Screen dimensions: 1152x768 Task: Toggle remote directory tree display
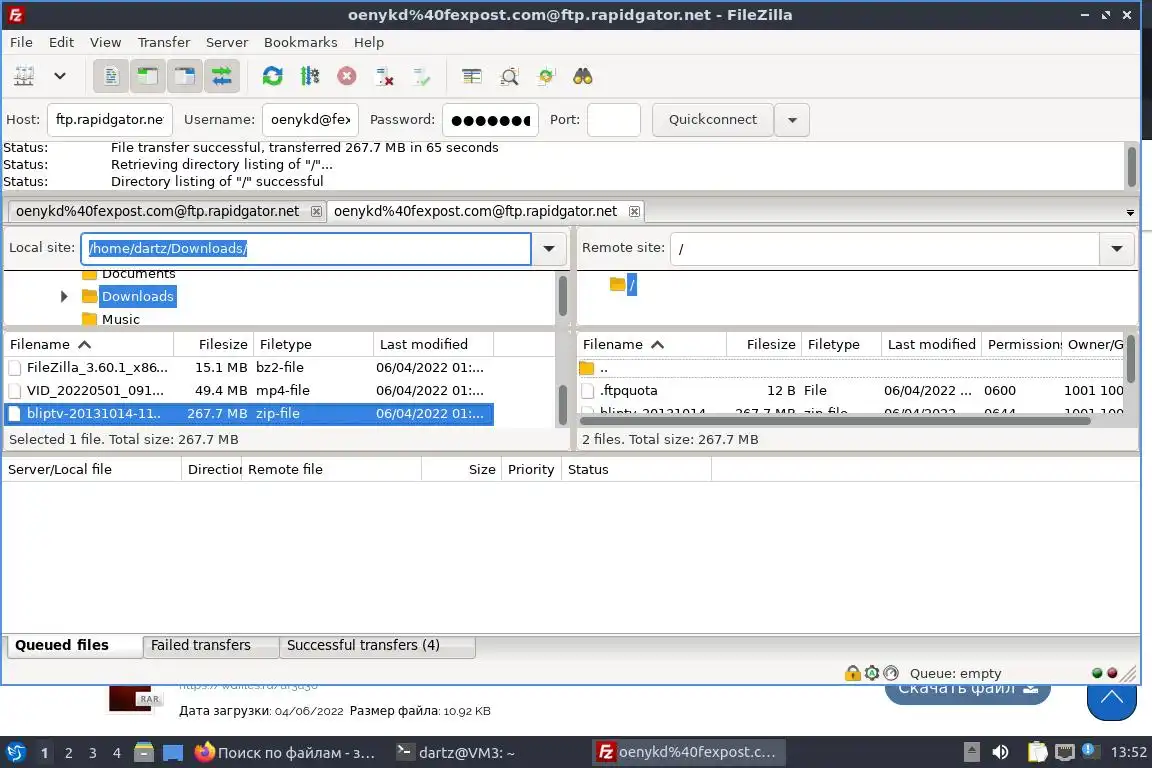pos(184,76)
